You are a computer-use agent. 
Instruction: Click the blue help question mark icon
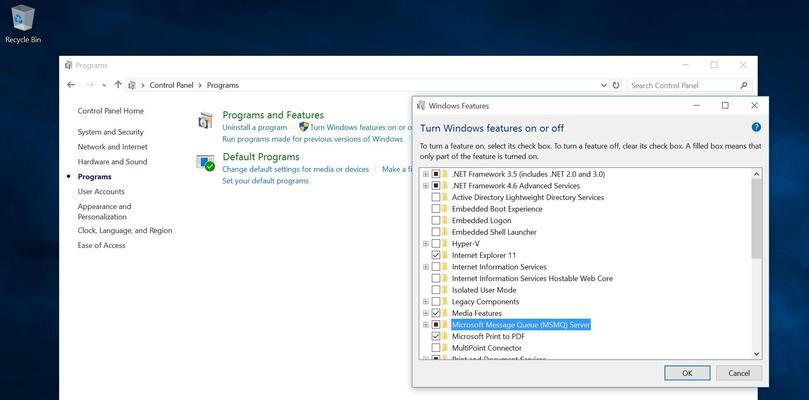click(x=756, y=127)
